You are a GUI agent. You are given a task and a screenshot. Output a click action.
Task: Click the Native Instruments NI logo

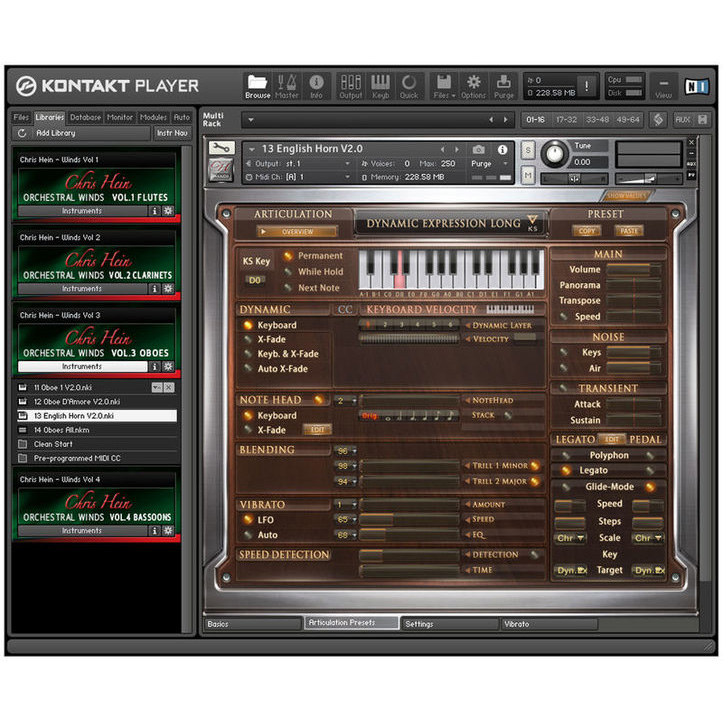pyautogui.click(x=696, y=86)
